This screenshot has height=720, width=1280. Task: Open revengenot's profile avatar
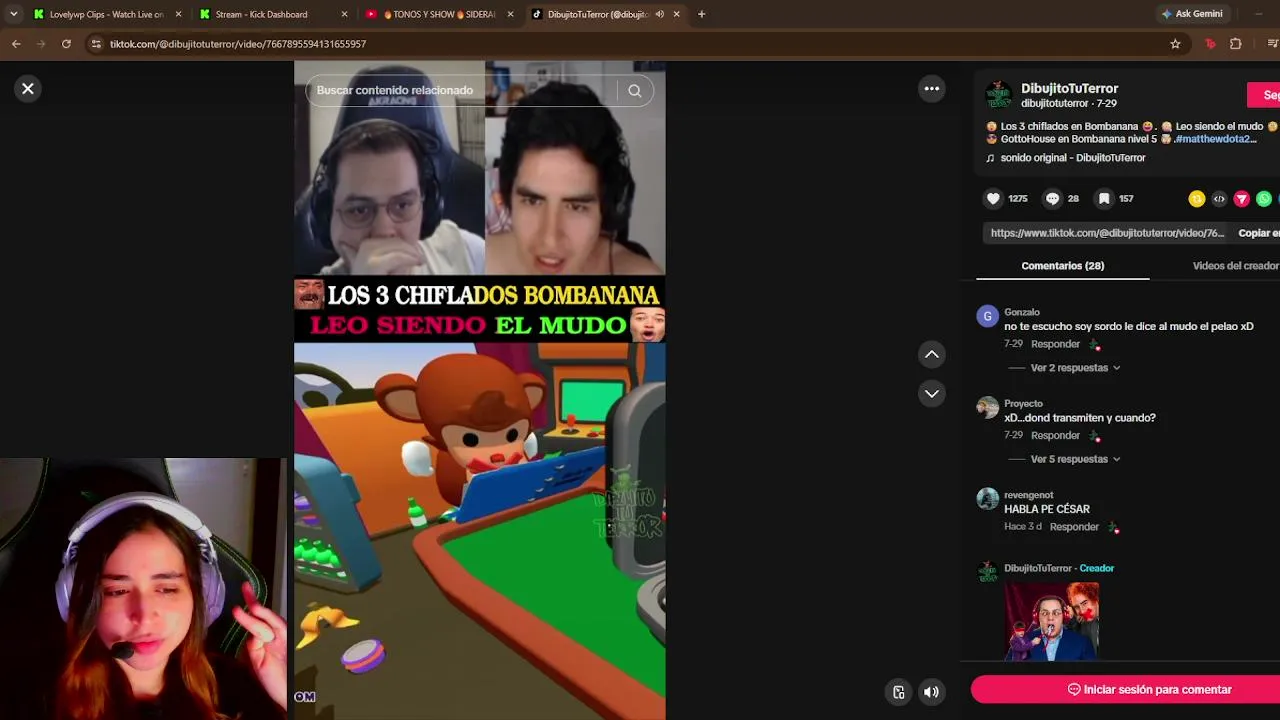pos(987,499)
